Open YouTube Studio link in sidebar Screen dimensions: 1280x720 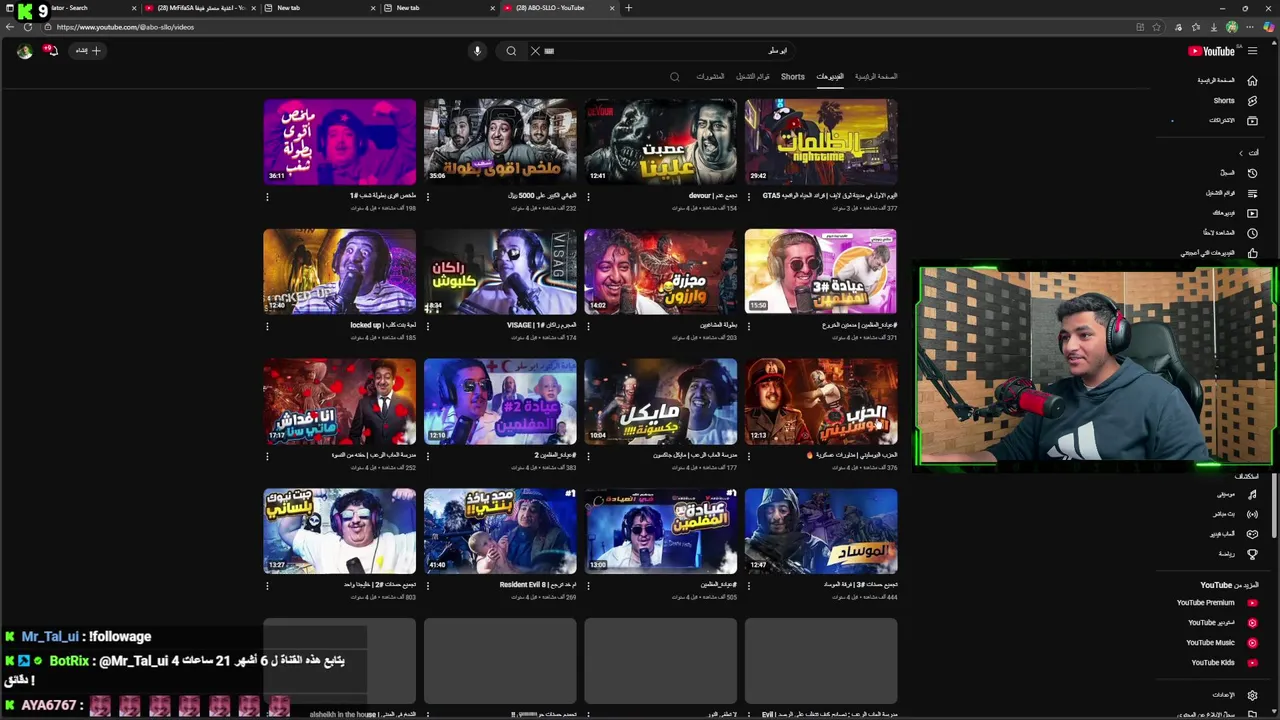click(1211, 623)
